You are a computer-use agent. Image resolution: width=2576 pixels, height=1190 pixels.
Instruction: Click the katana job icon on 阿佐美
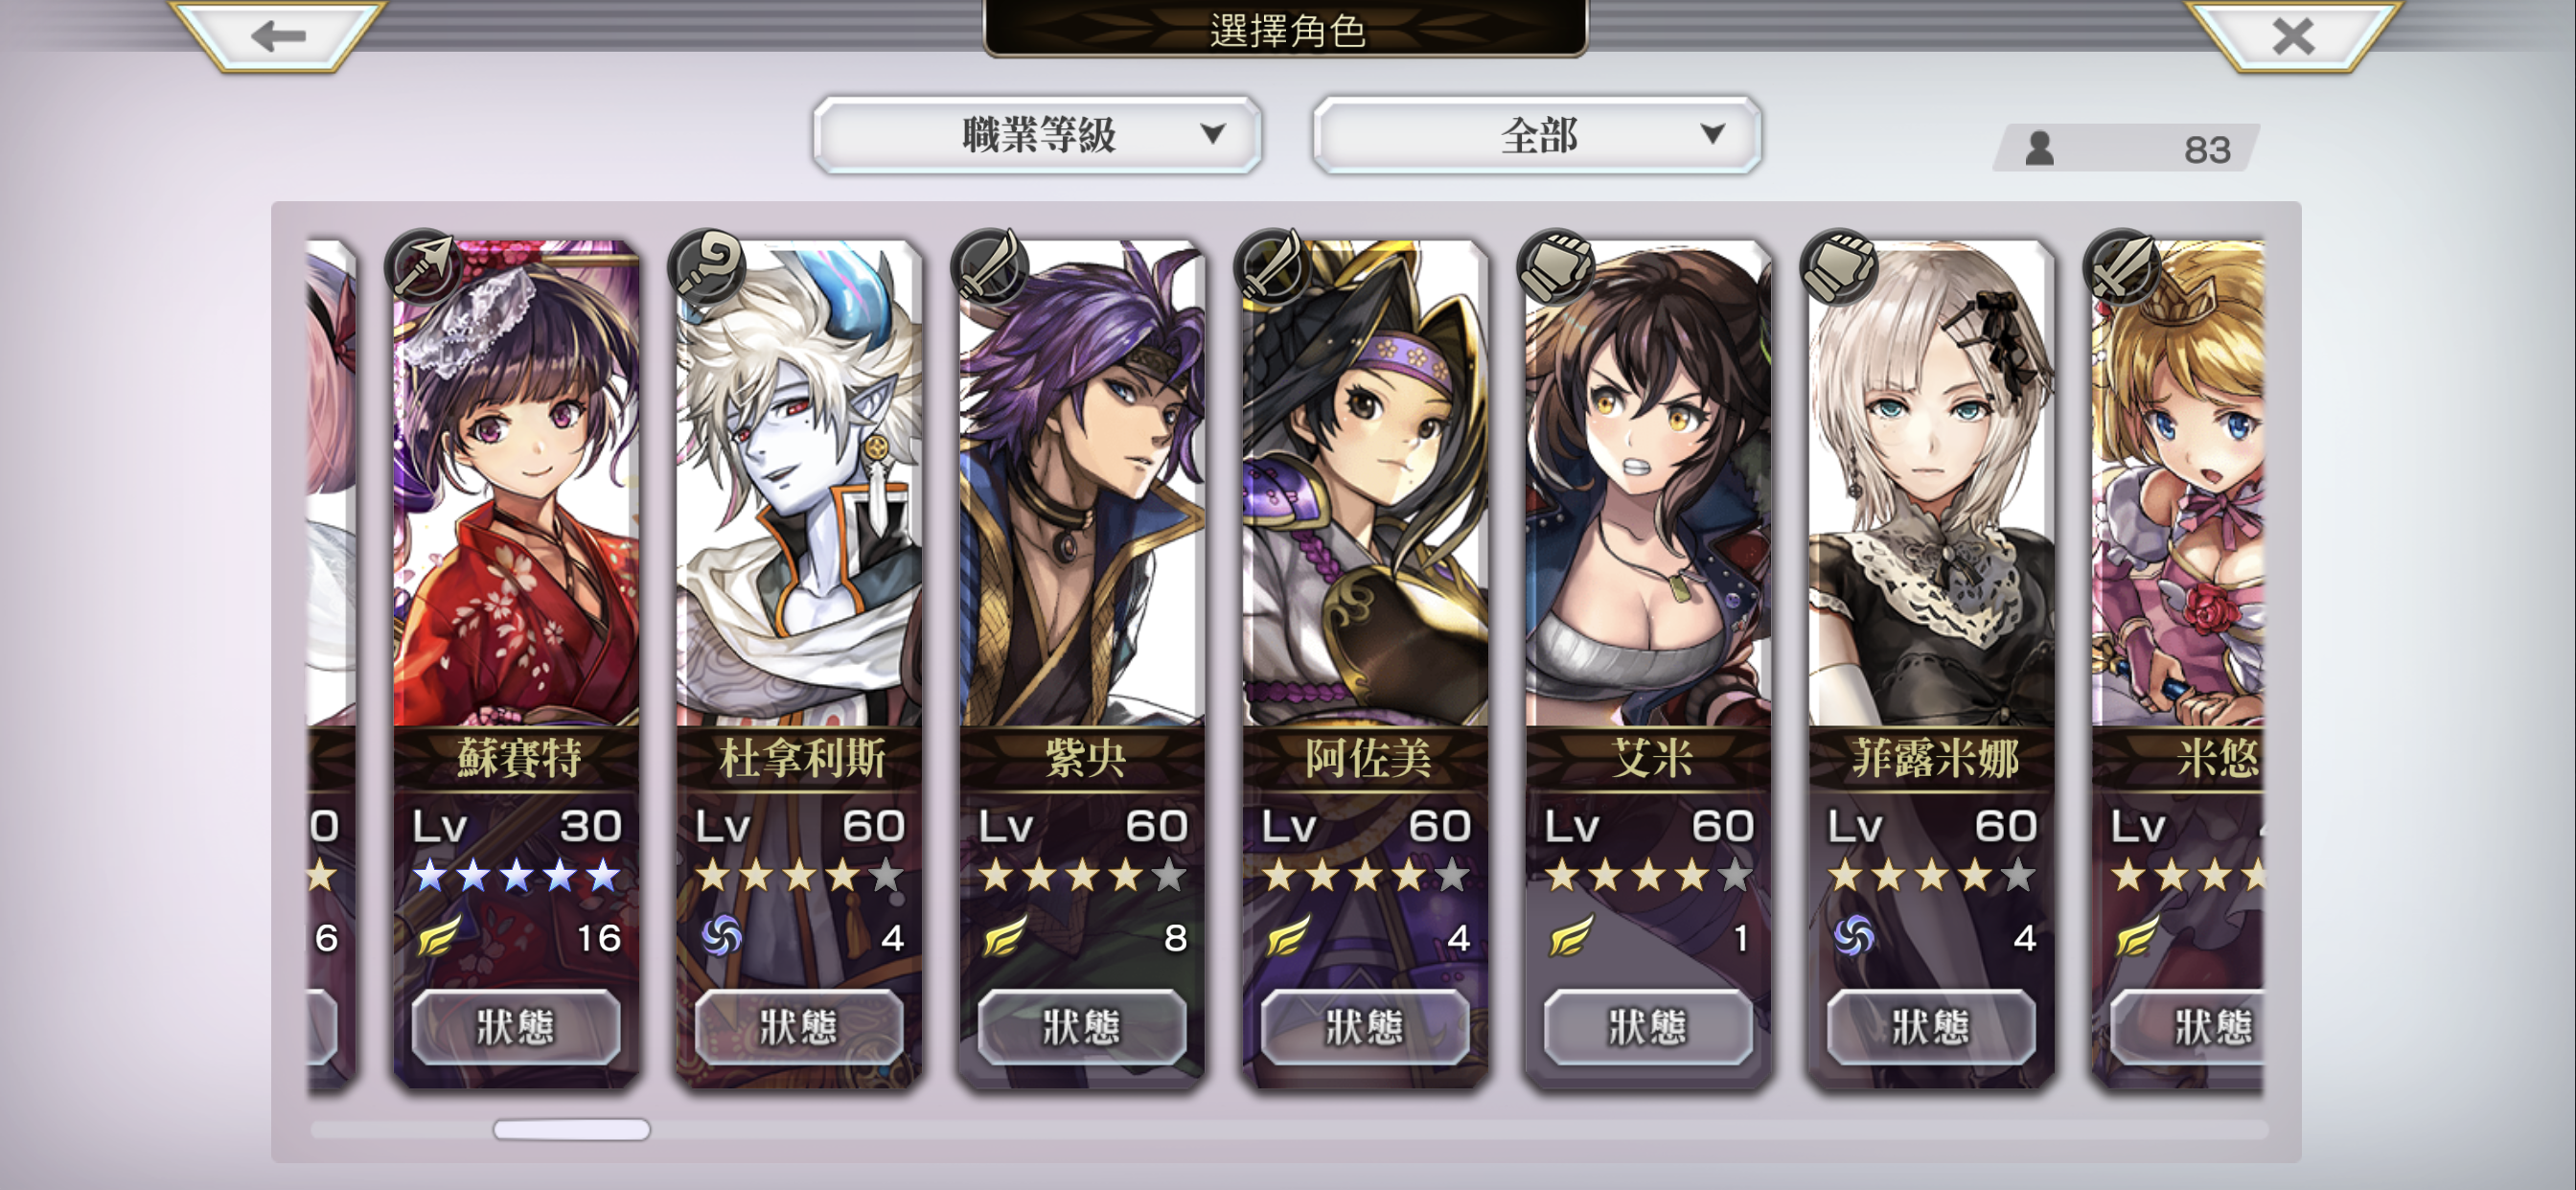(x=1272, y=267)
